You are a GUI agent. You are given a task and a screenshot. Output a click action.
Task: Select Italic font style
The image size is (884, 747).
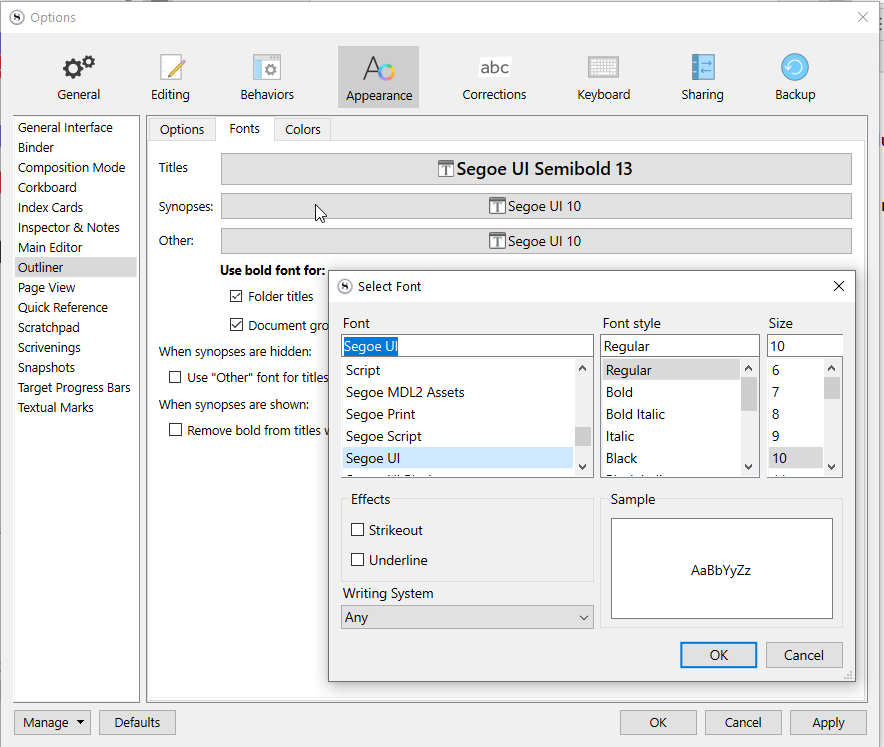point(671,436)
